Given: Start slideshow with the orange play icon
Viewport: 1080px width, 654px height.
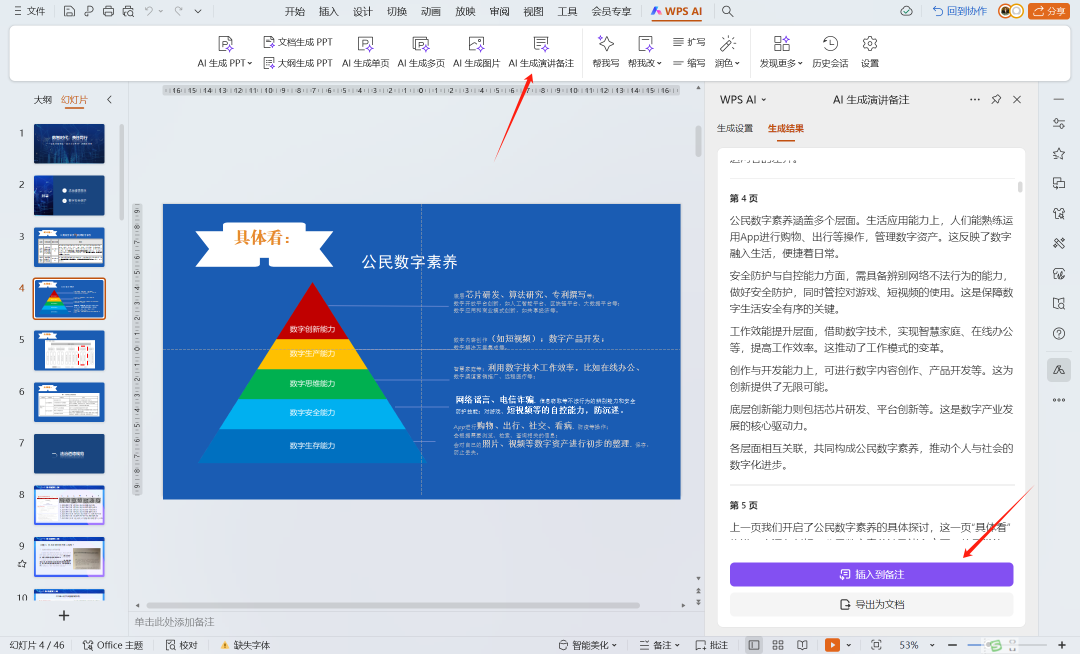Looking at the screenshot, I should coord(833,644).
